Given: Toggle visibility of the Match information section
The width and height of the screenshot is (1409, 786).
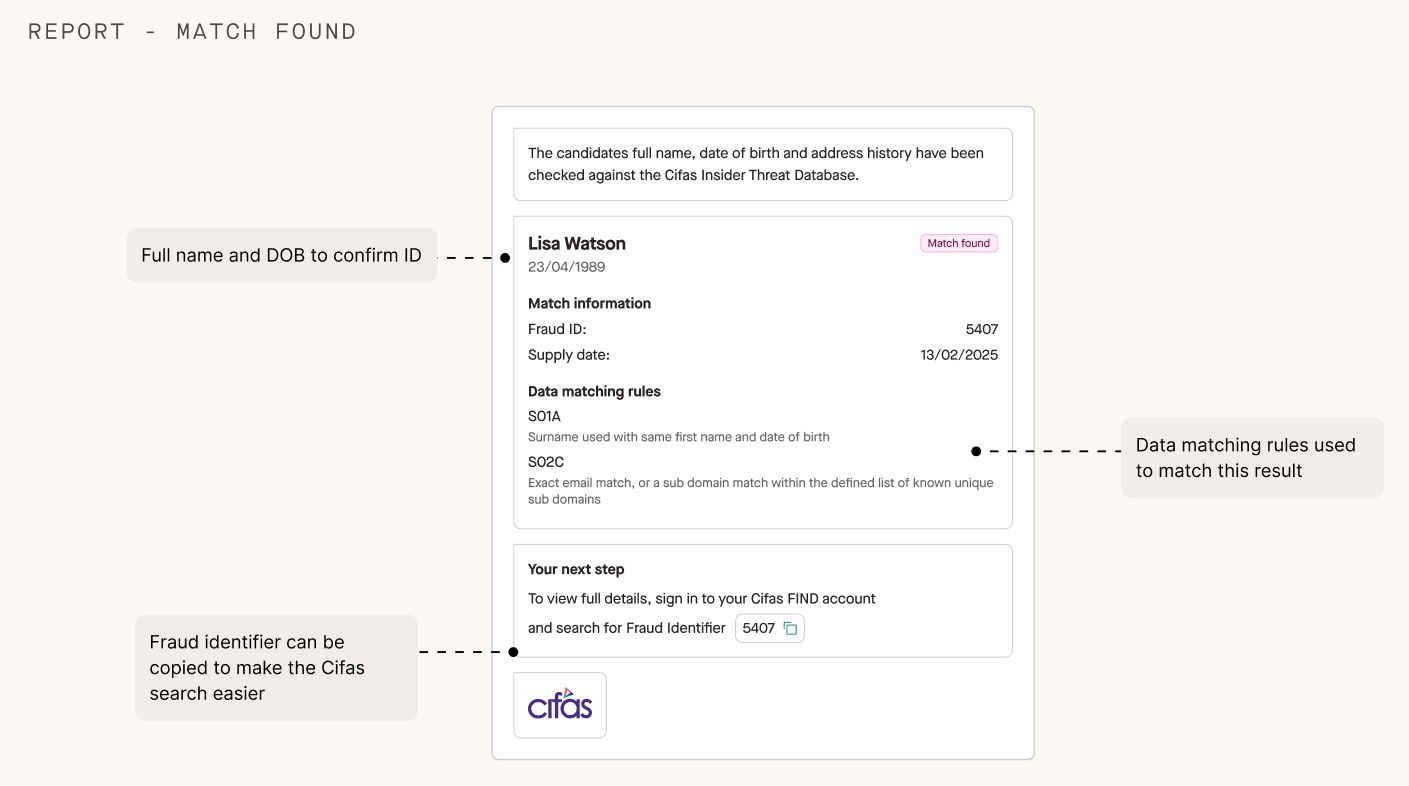Looking at the screenshot, I should pos(589,303).
